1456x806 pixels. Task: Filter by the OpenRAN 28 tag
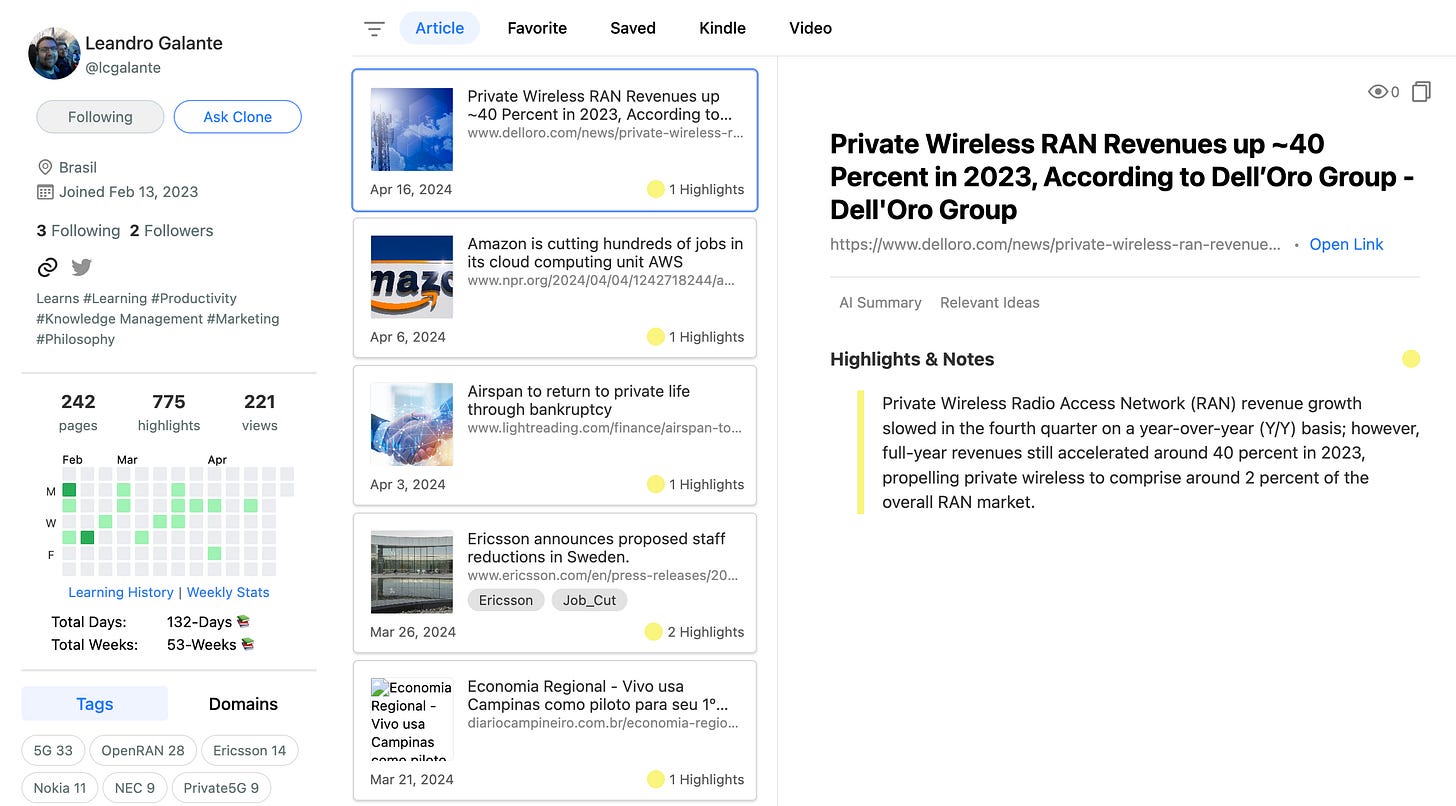click(x=143, y=750)
